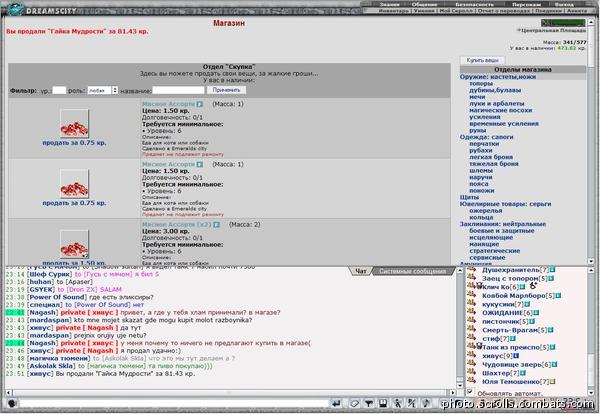Open the info icon after пистончик[5]
600x414 pixels.
point(532,321)
